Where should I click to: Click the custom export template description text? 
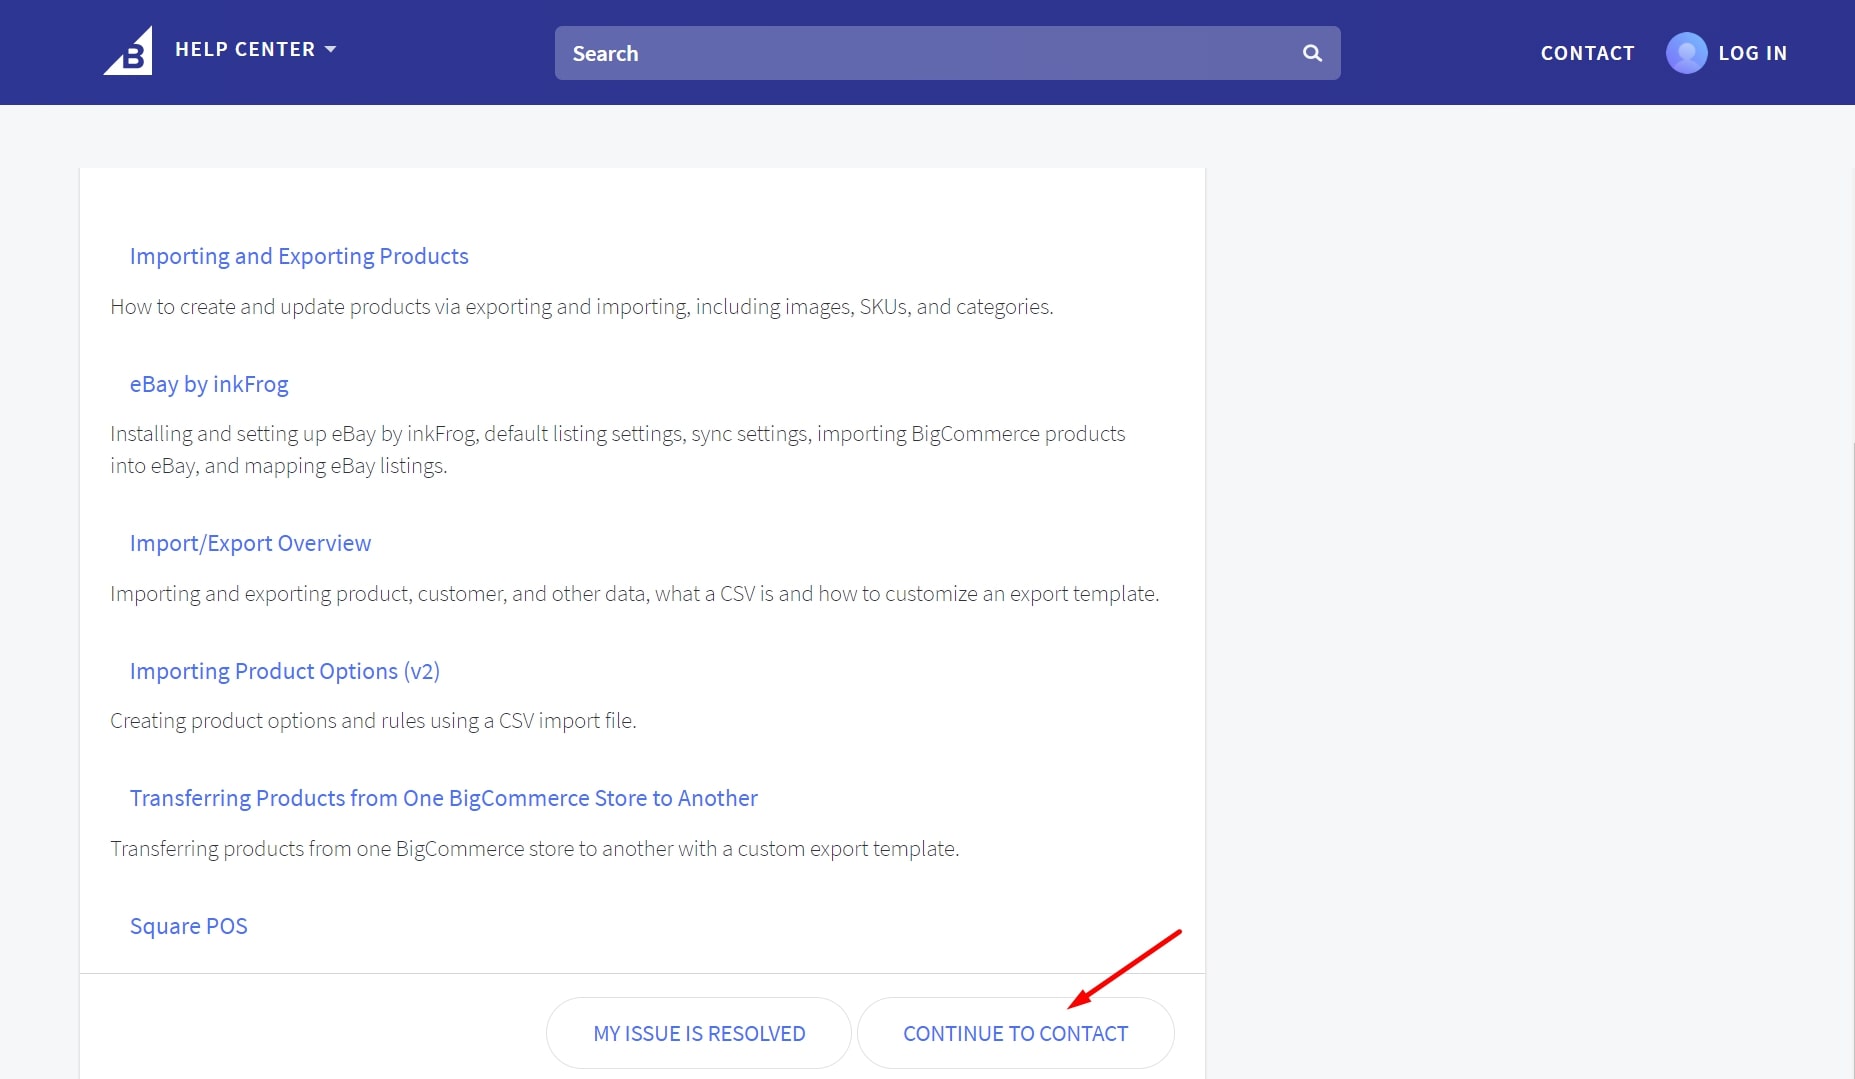(x=534, y=848)
